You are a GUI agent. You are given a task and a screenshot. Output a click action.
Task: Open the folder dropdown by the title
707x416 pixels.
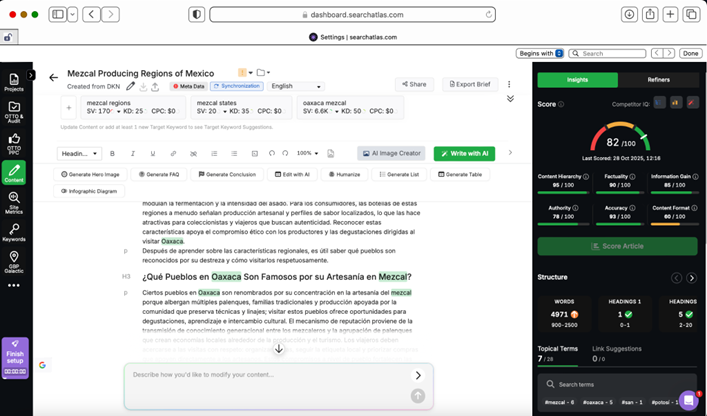pyautogui.click(x=263, y=73)
